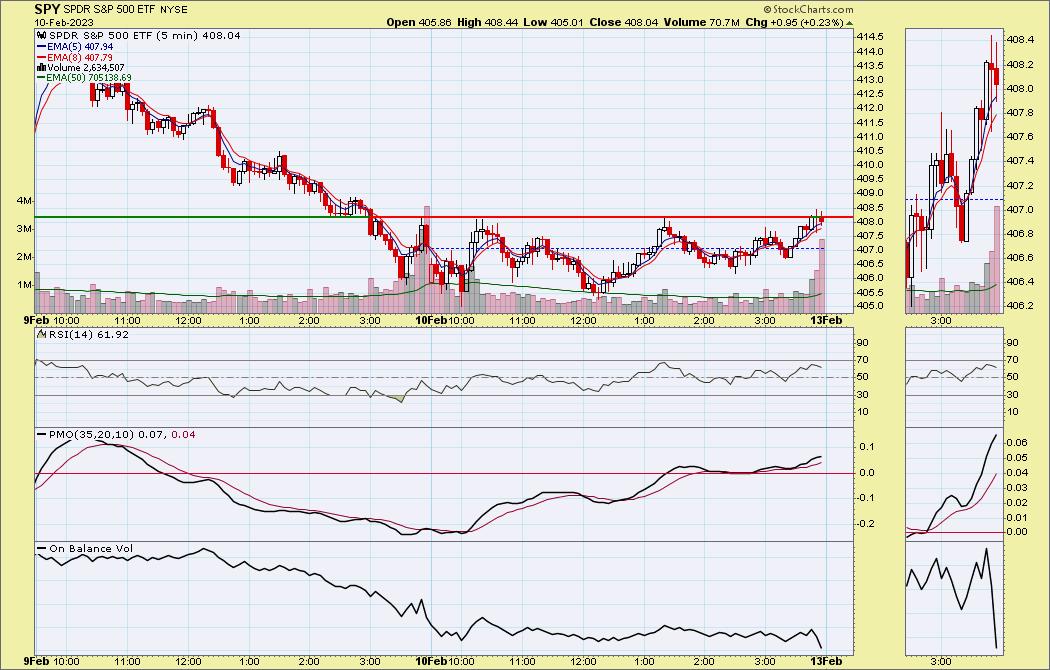Click the 414.5 price axis label
The height and width of the screenshot is (670, 1050).
tap(871, 37)
